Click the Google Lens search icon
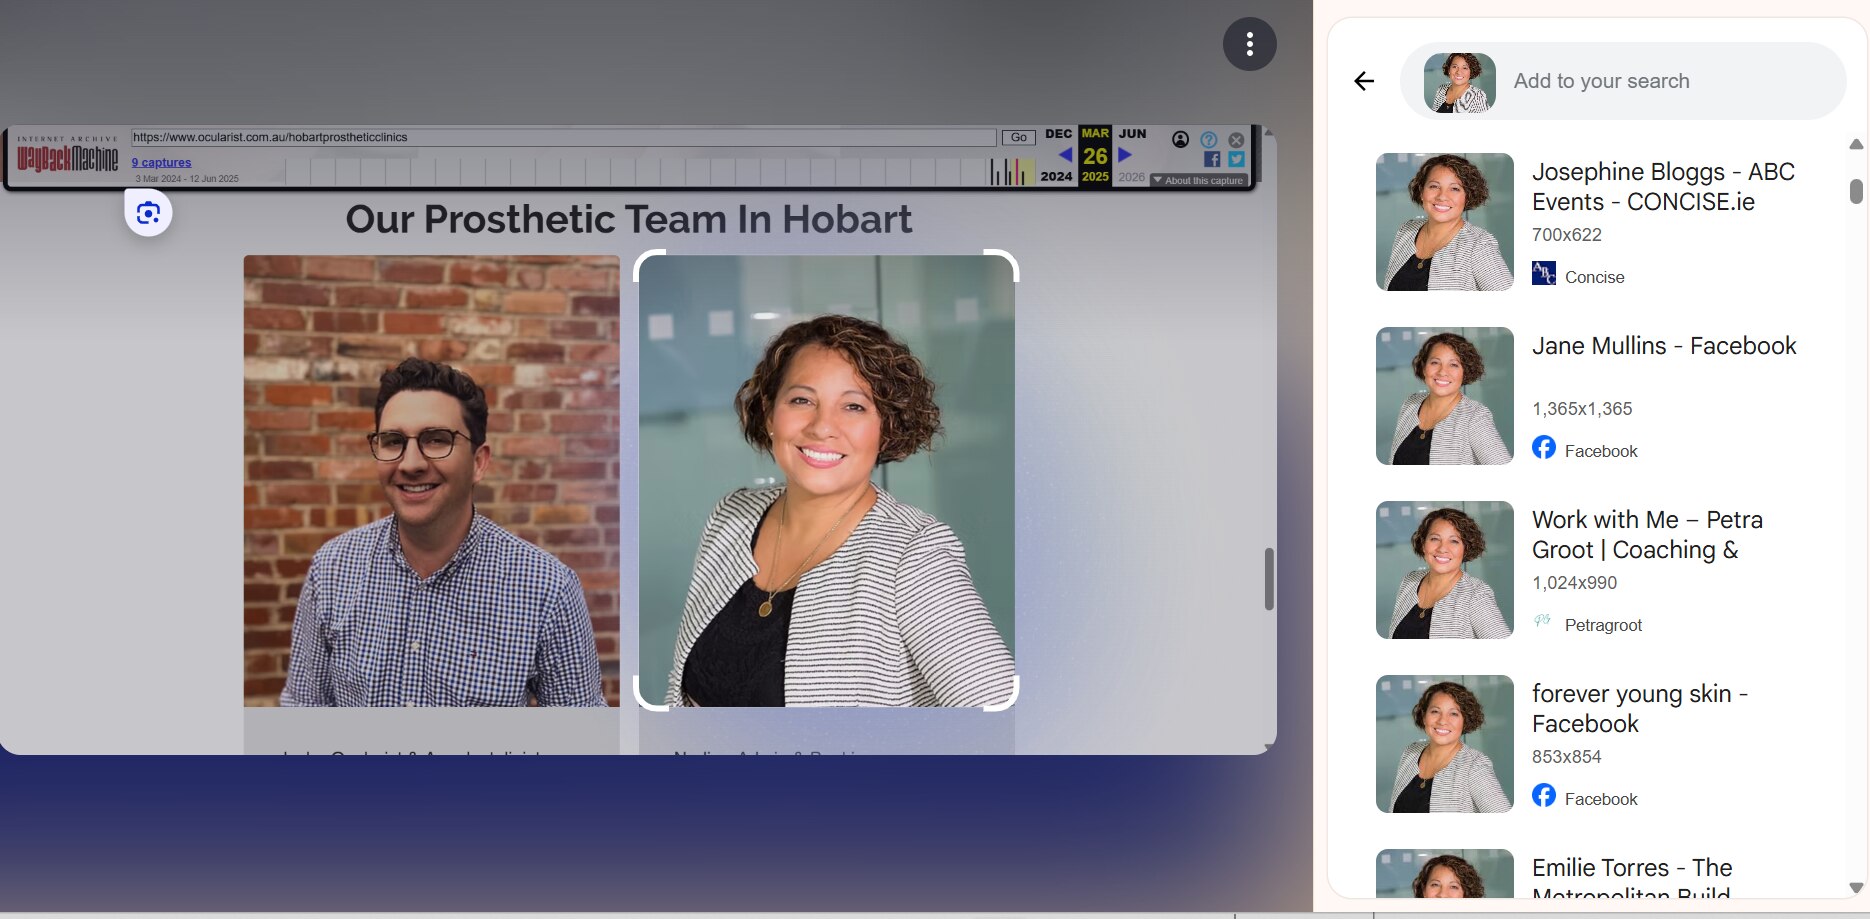 click(148, 213)
